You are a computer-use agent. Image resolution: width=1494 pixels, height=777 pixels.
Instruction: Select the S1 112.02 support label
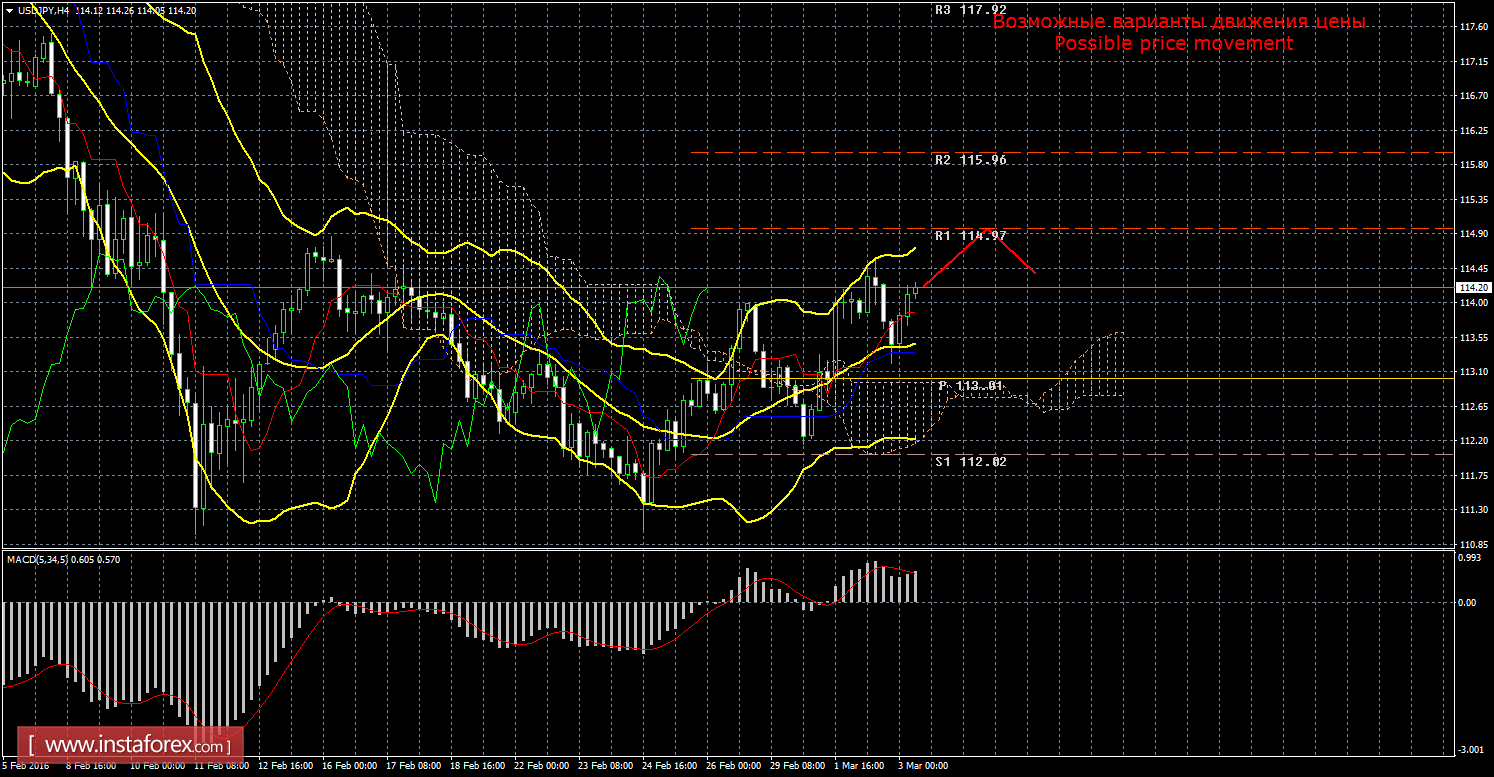pos(970,462)
